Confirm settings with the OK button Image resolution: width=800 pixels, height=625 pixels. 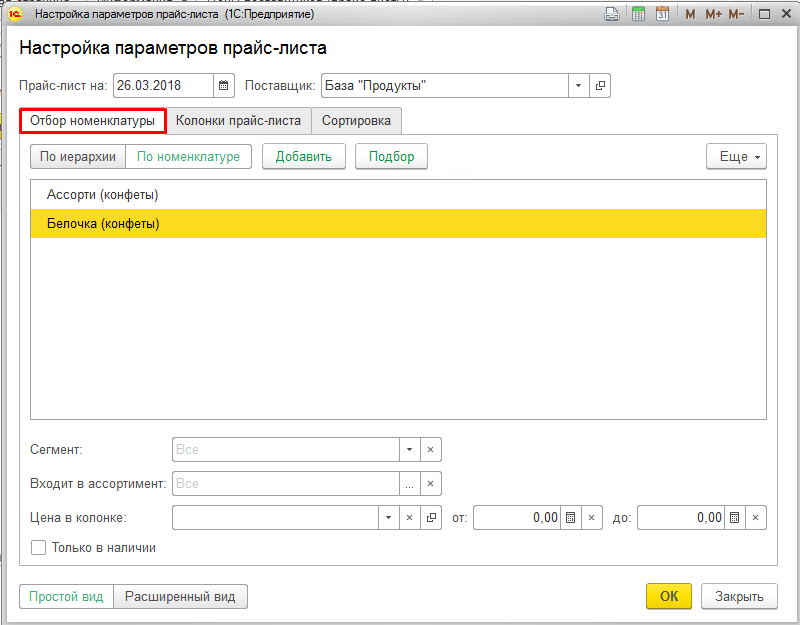[669, 597]
